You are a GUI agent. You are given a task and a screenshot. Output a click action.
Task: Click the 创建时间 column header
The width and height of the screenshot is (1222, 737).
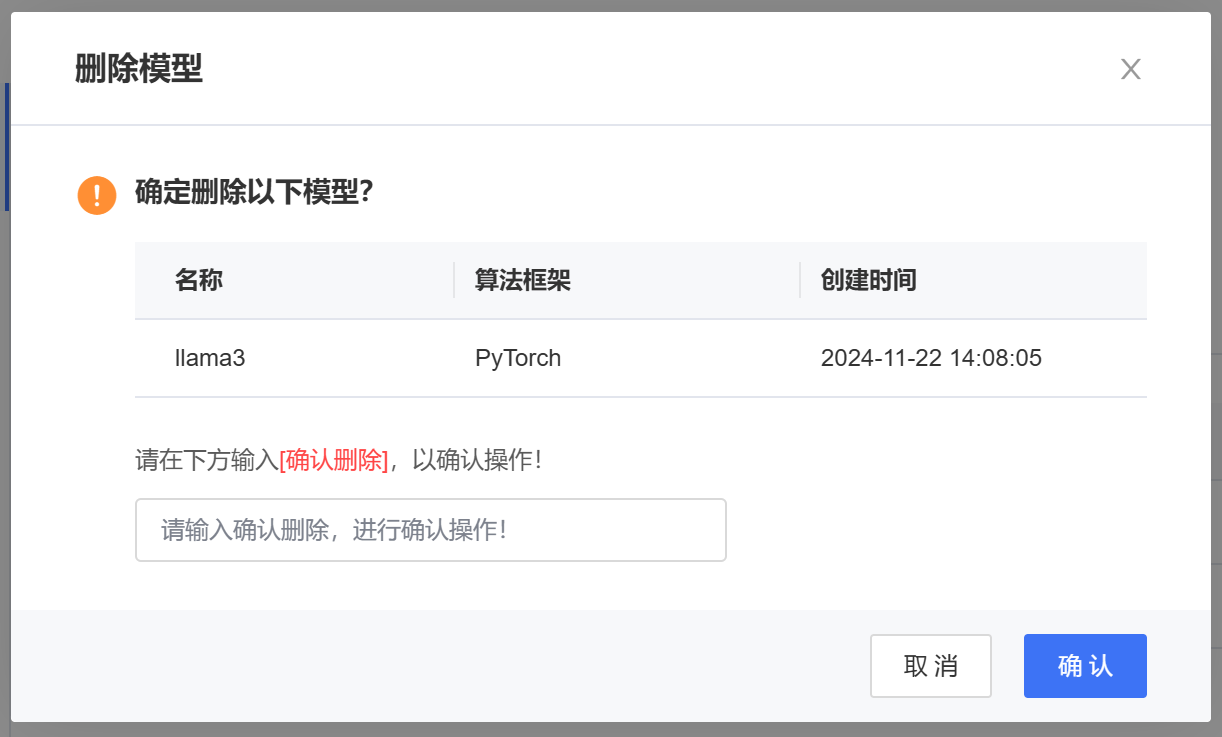[x=869, y=280]
